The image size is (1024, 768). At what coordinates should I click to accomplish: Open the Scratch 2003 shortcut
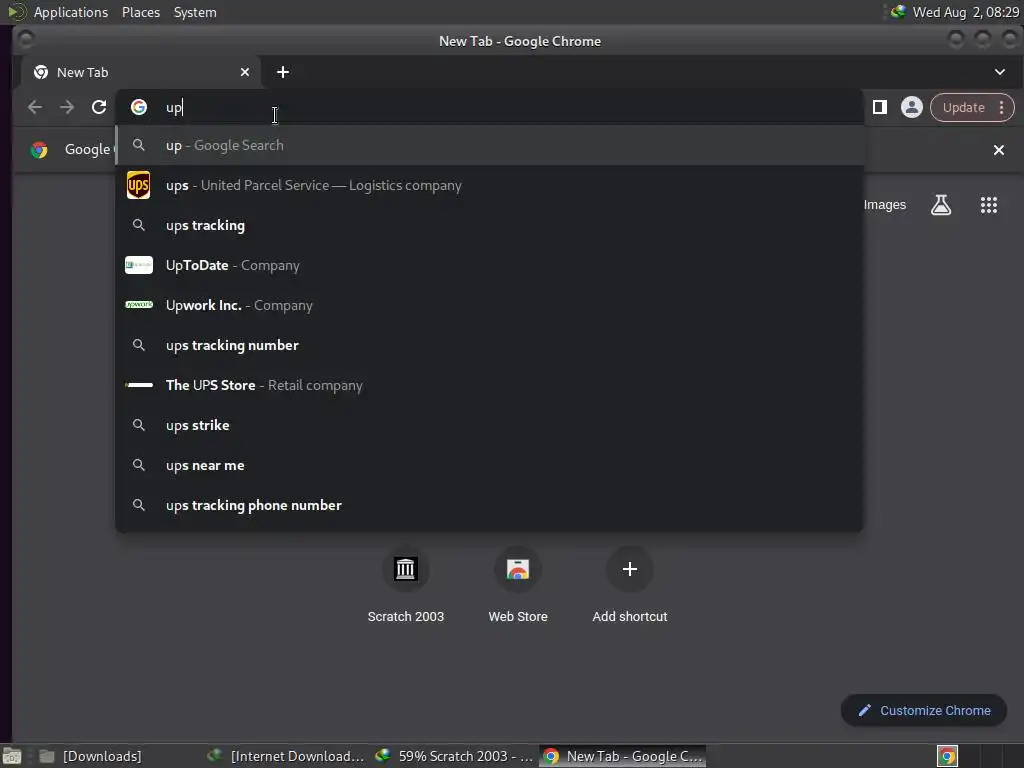406,586
